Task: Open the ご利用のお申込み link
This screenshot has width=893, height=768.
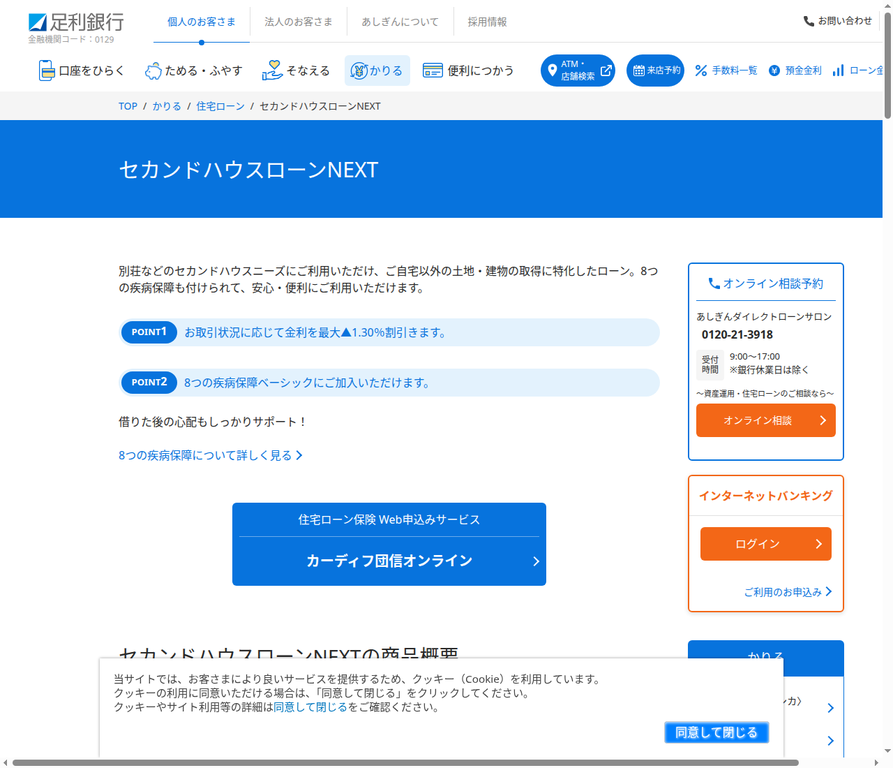Action: coord(788,592)
